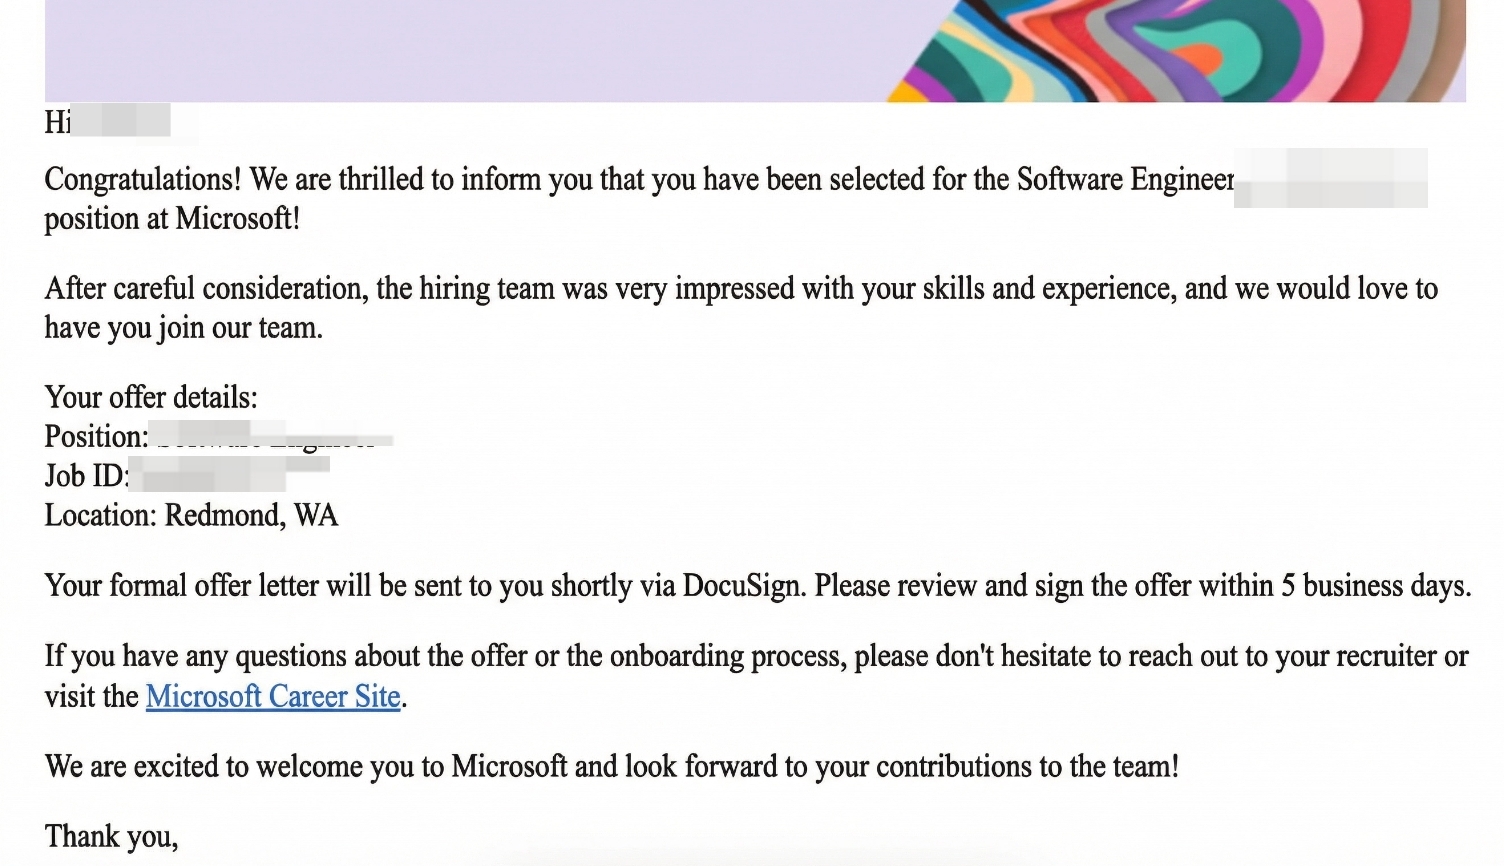This screenshot has width=1504, height=866.
Task: Click the "Hi" greeting text
Action: coord(57,122)
